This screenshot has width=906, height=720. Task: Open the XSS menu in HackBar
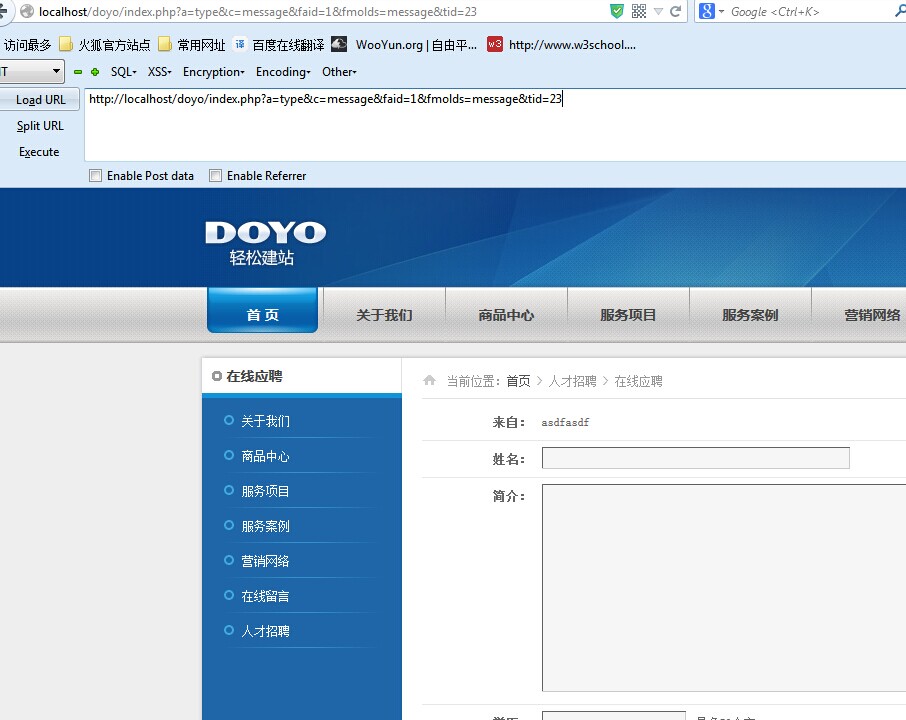point(159,72)
